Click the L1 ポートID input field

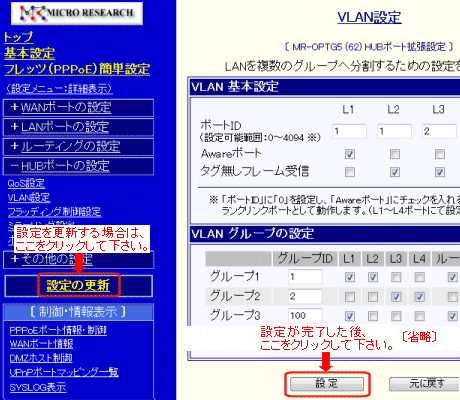pos(349,131)
